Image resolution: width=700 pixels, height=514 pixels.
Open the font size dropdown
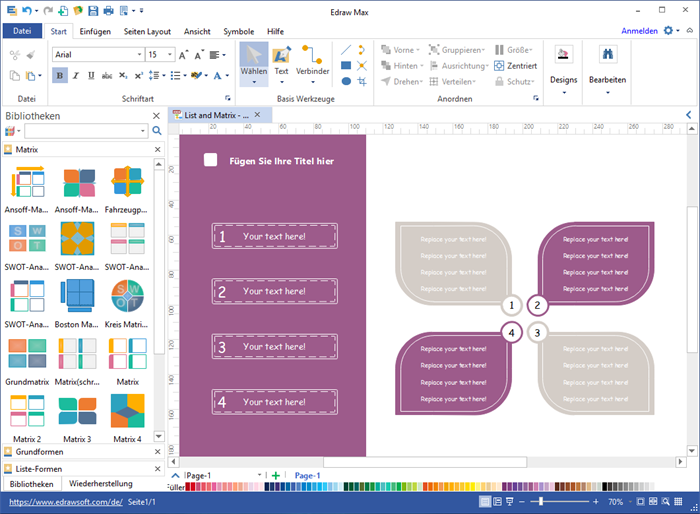[169, 54]
